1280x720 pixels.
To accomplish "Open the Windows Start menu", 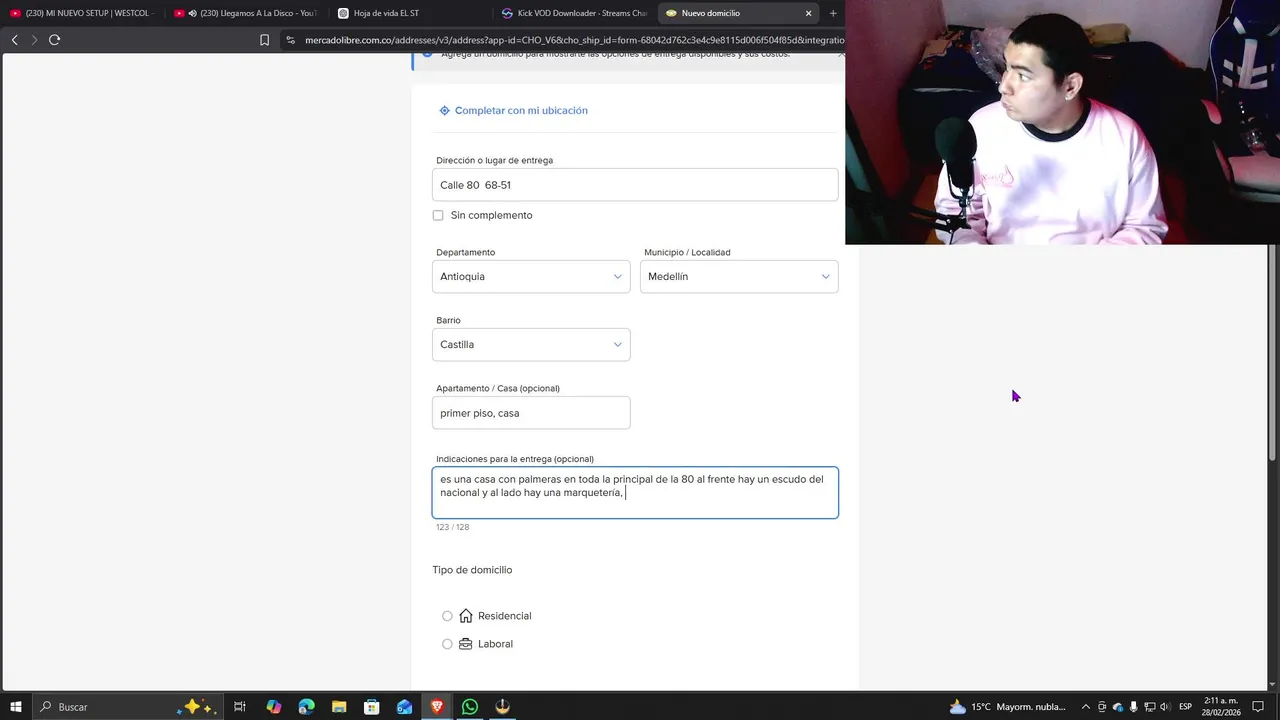I will tap(16, 707).
